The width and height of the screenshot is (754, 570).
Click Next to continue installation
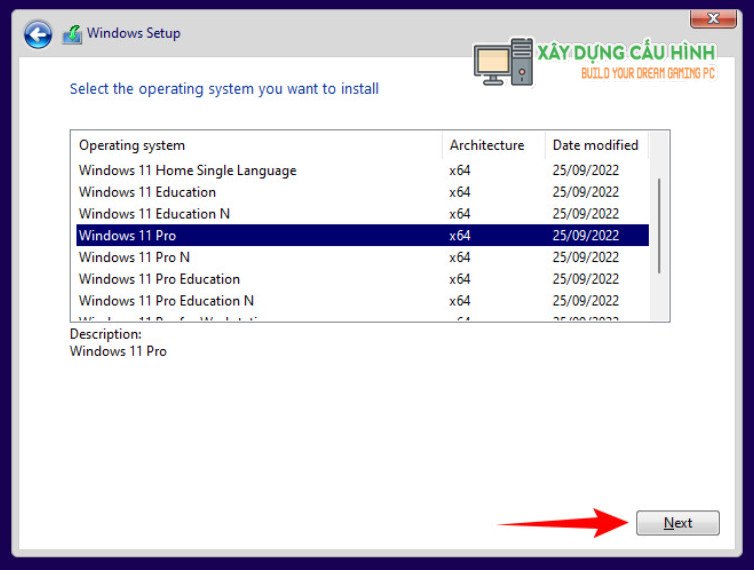(x=678, y=523)
